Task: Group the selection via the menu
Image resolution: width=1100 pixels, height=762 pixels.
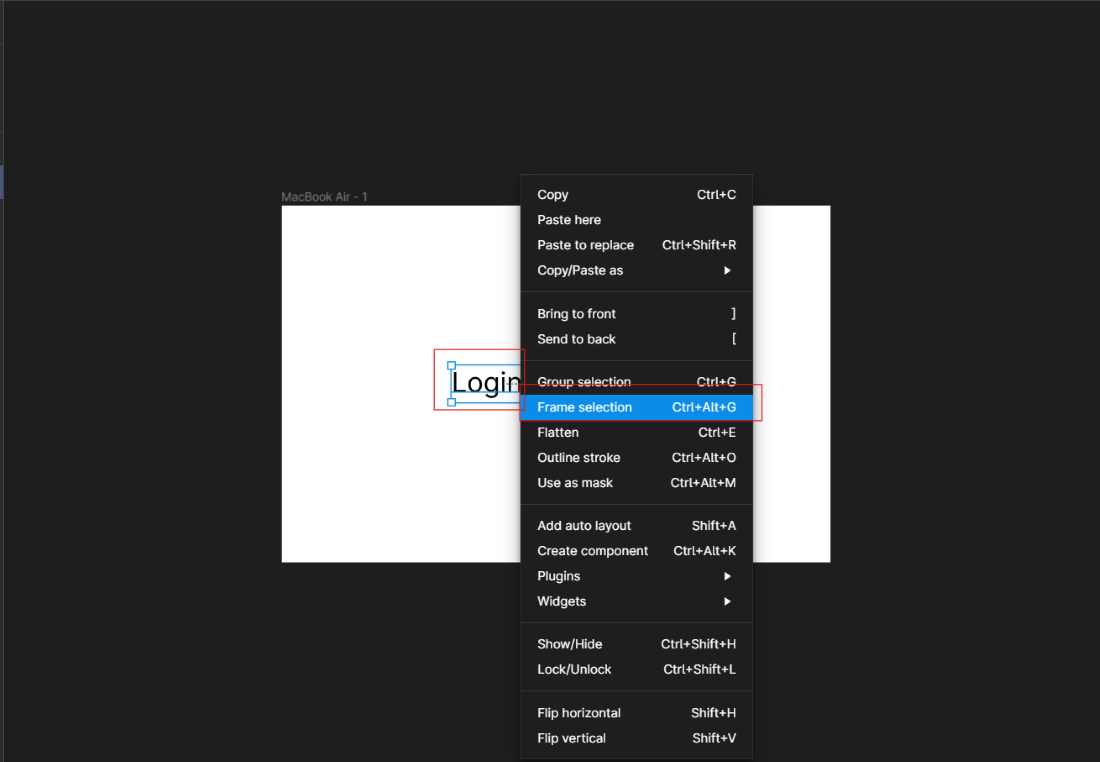Action: (x=584, y=381)
